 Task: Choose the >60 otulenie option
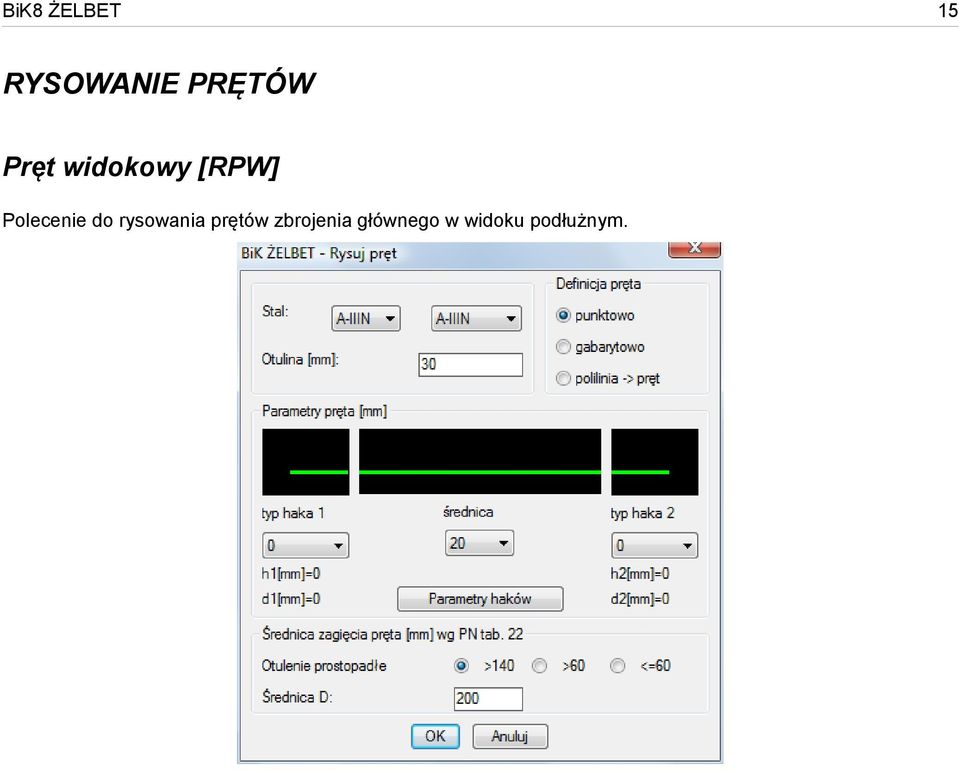click(539, 666)
